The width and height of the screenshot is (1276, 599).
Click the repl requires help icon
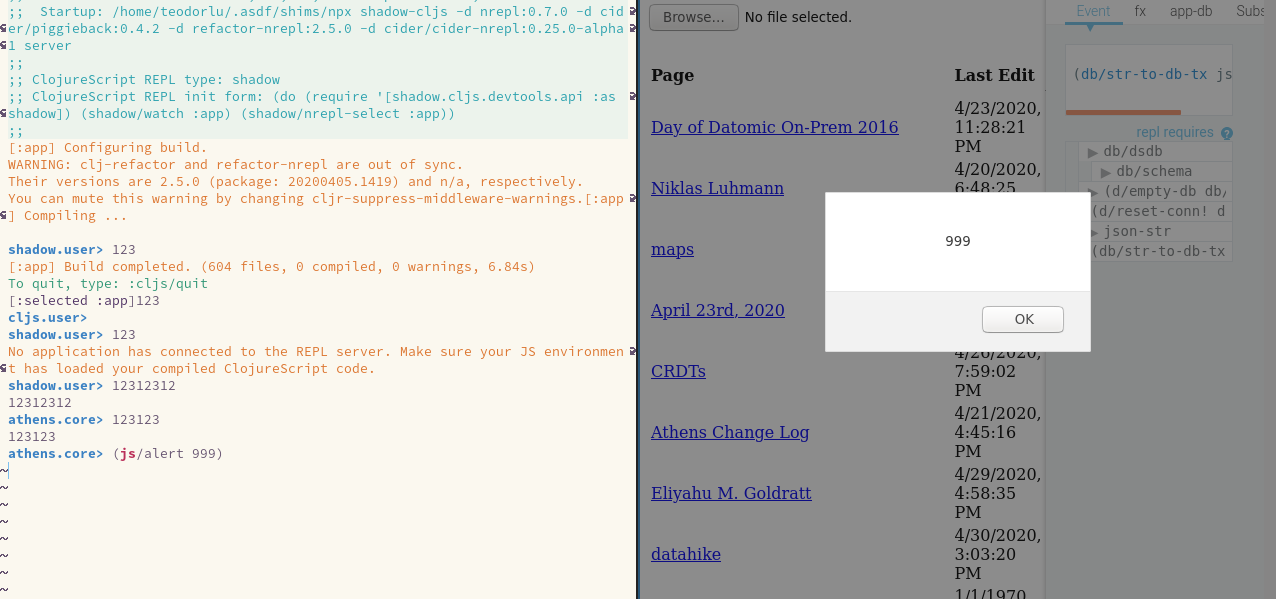click(x=1225, y=131)
